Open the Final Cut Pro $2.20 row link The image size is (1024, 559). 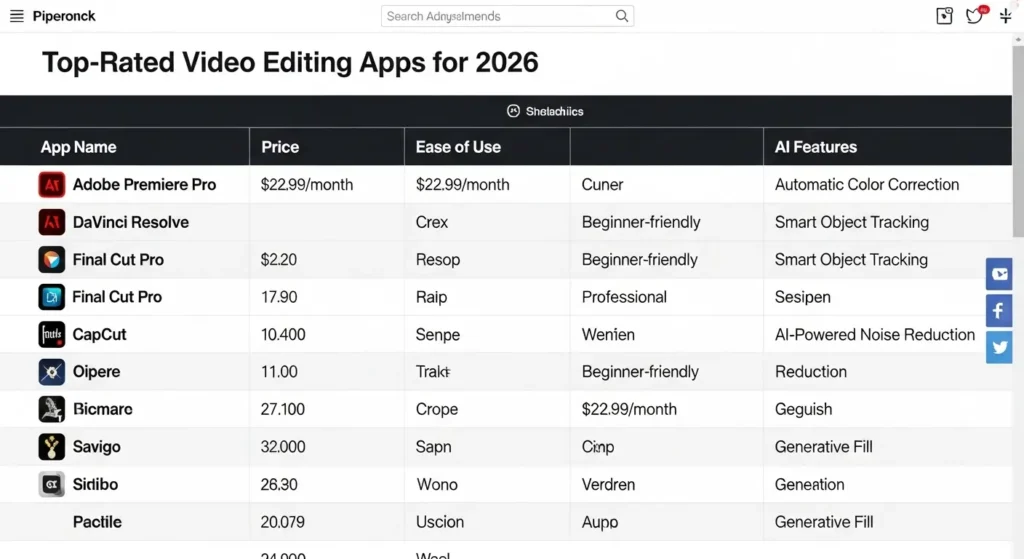[x=118, y=260]
